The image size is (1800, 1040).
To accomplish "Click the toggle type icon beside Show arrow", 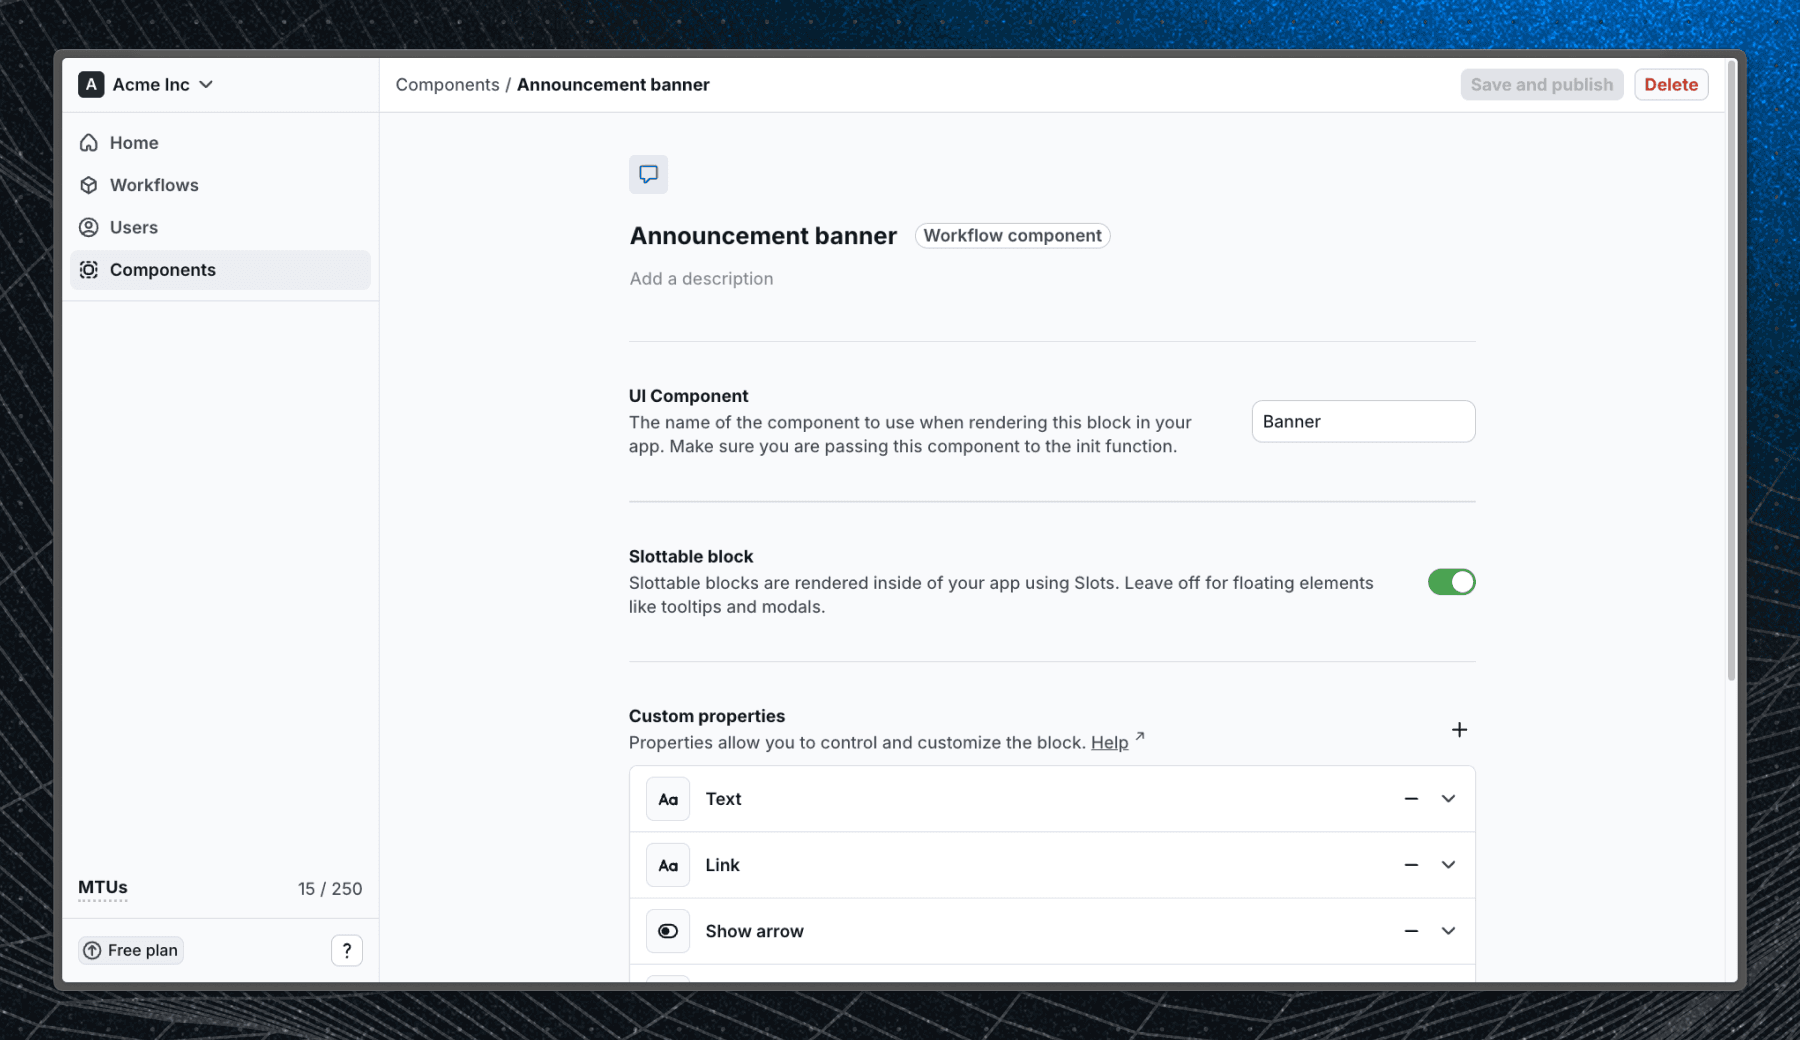I will pos(668,931).
